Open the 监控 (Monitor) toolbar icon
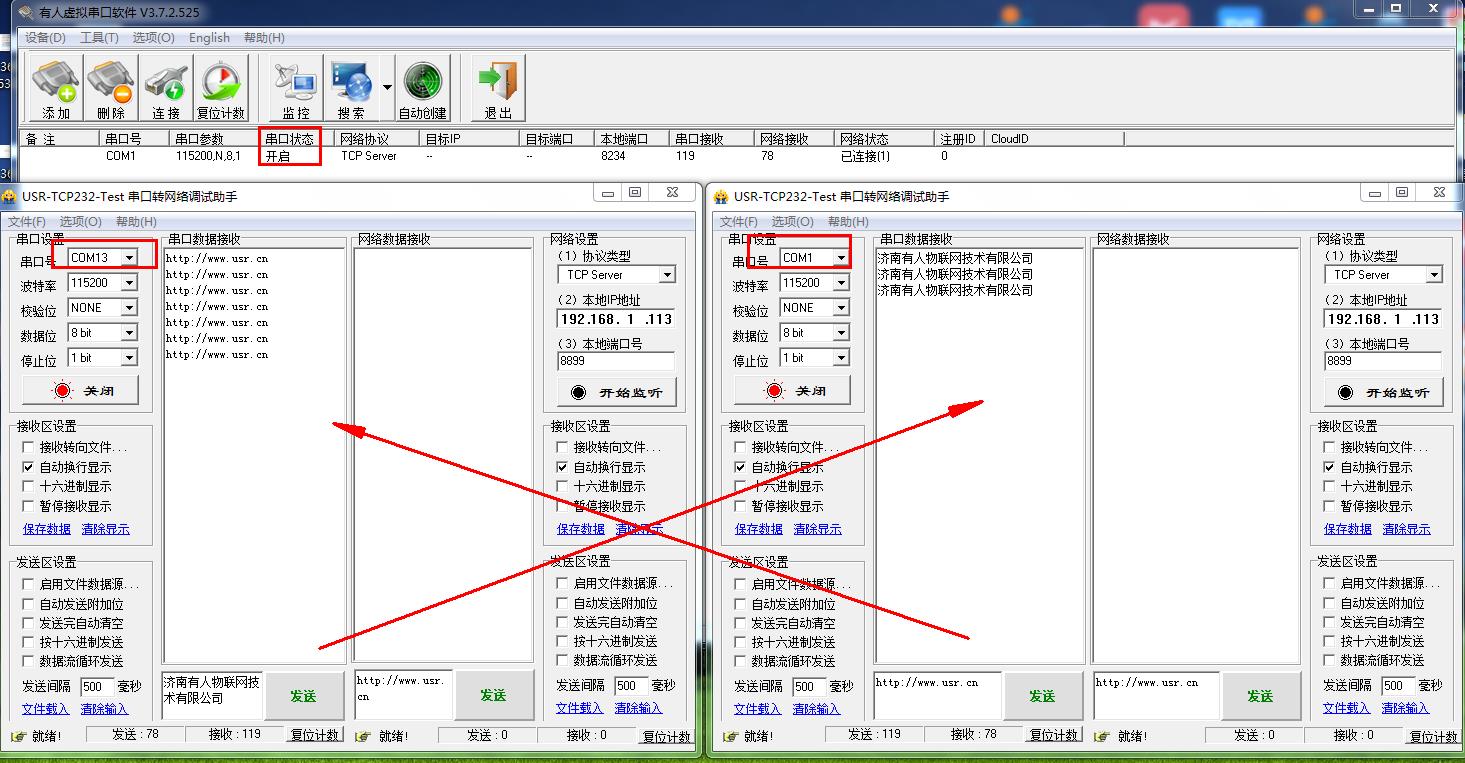This screenshot has width=1465, height=763. (295, 88)
